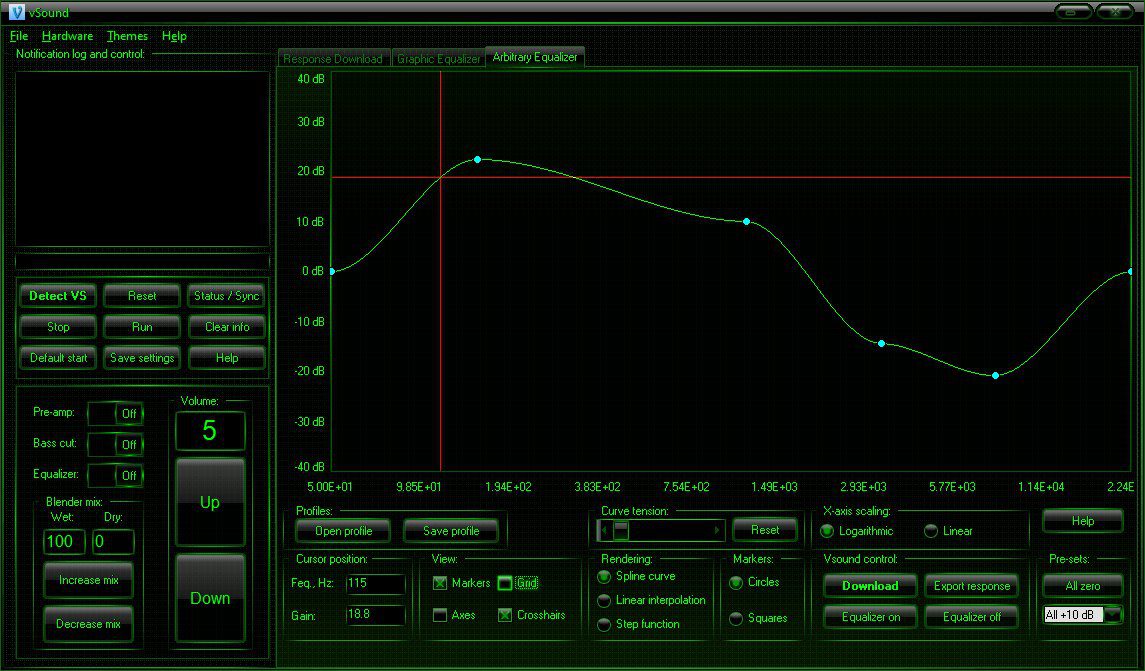Switch to the Response Download tab
This screenshot has width=1145, height=671.
point(333,58)
